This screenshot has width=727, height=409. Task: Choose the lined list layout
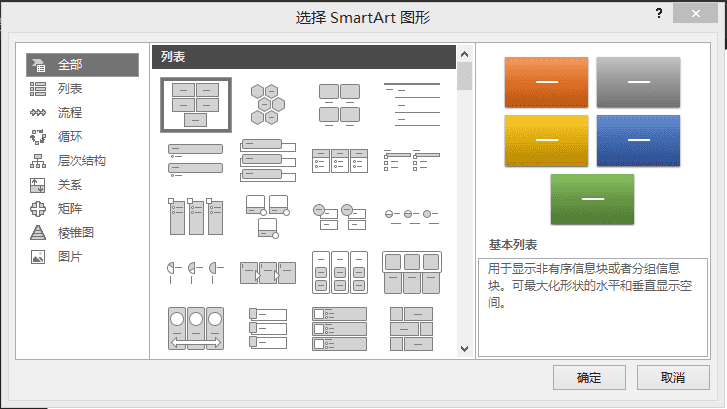(x=412, y=105)
